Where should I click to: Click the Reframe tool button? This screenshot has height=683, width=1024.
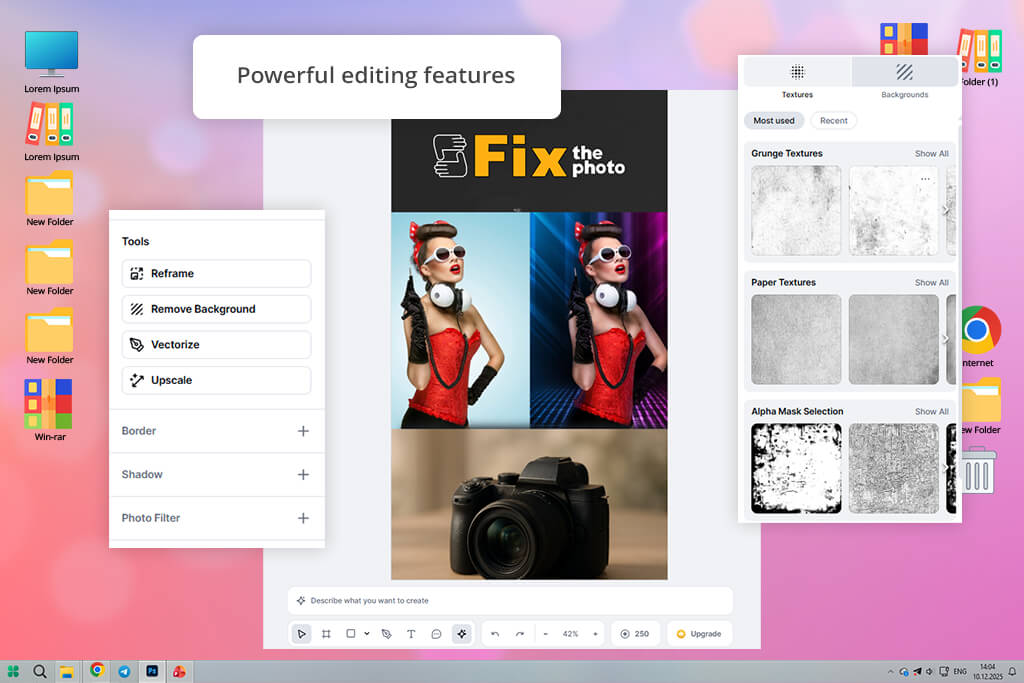pos(216,274)
